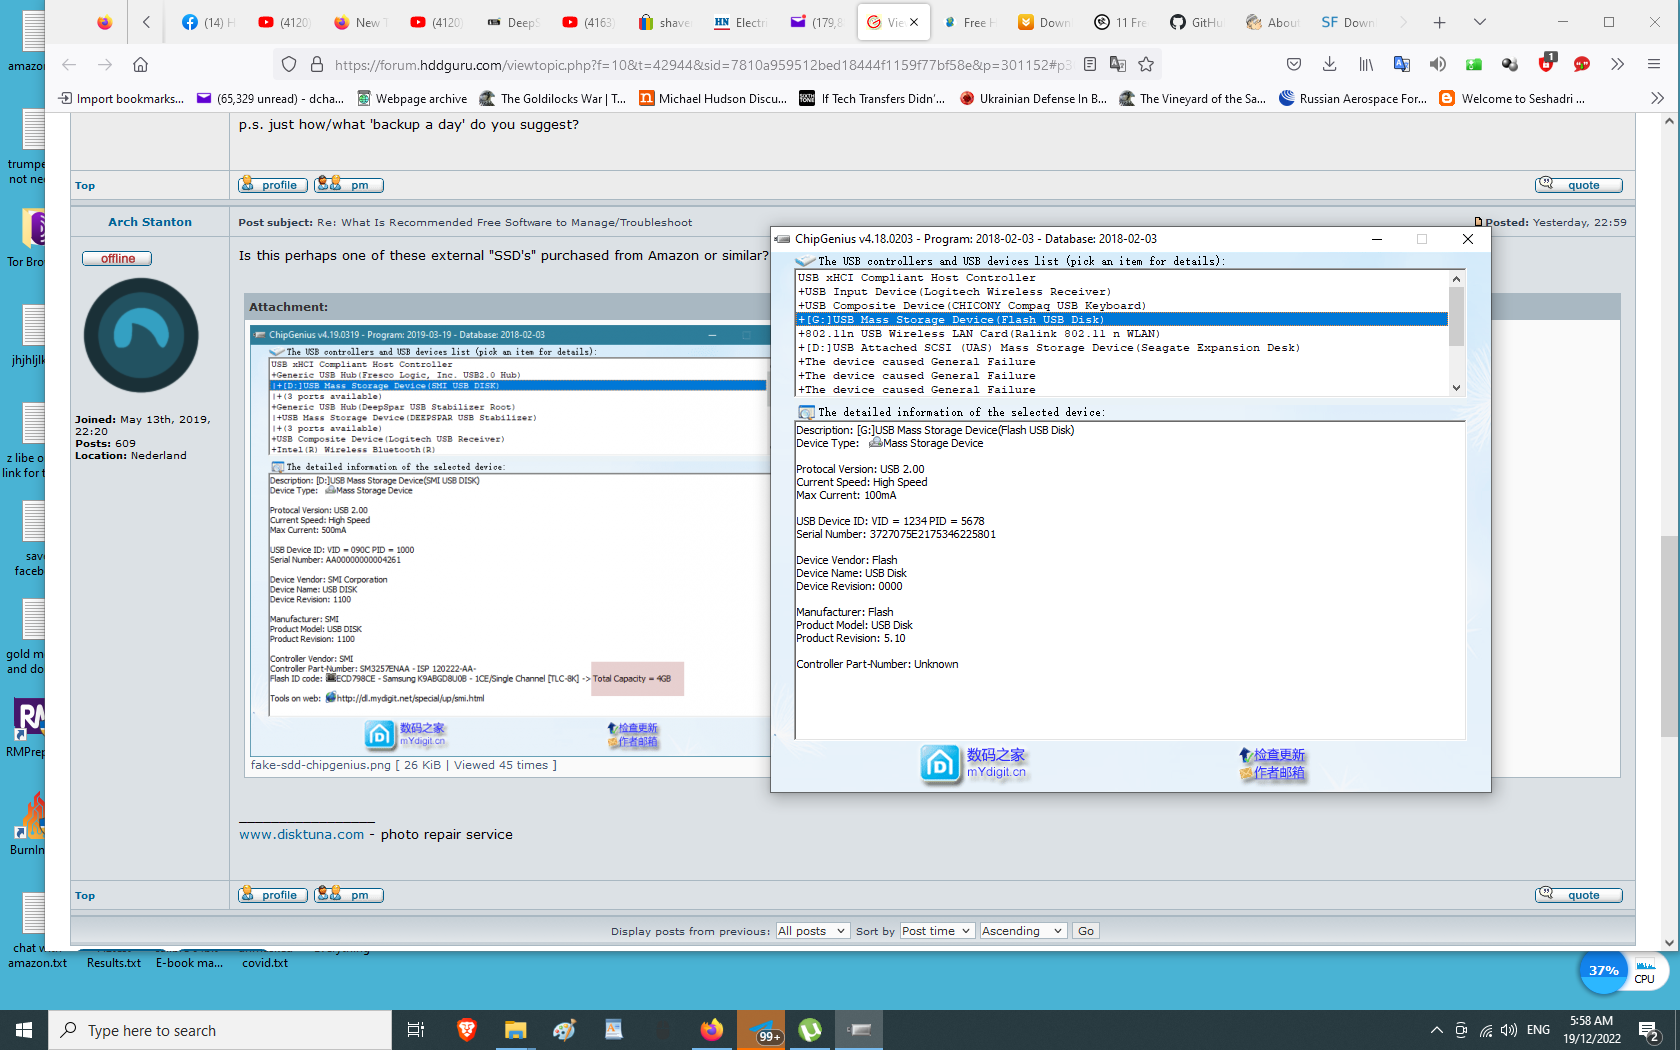Open File Explorer from taskbar

(516, 1030)
